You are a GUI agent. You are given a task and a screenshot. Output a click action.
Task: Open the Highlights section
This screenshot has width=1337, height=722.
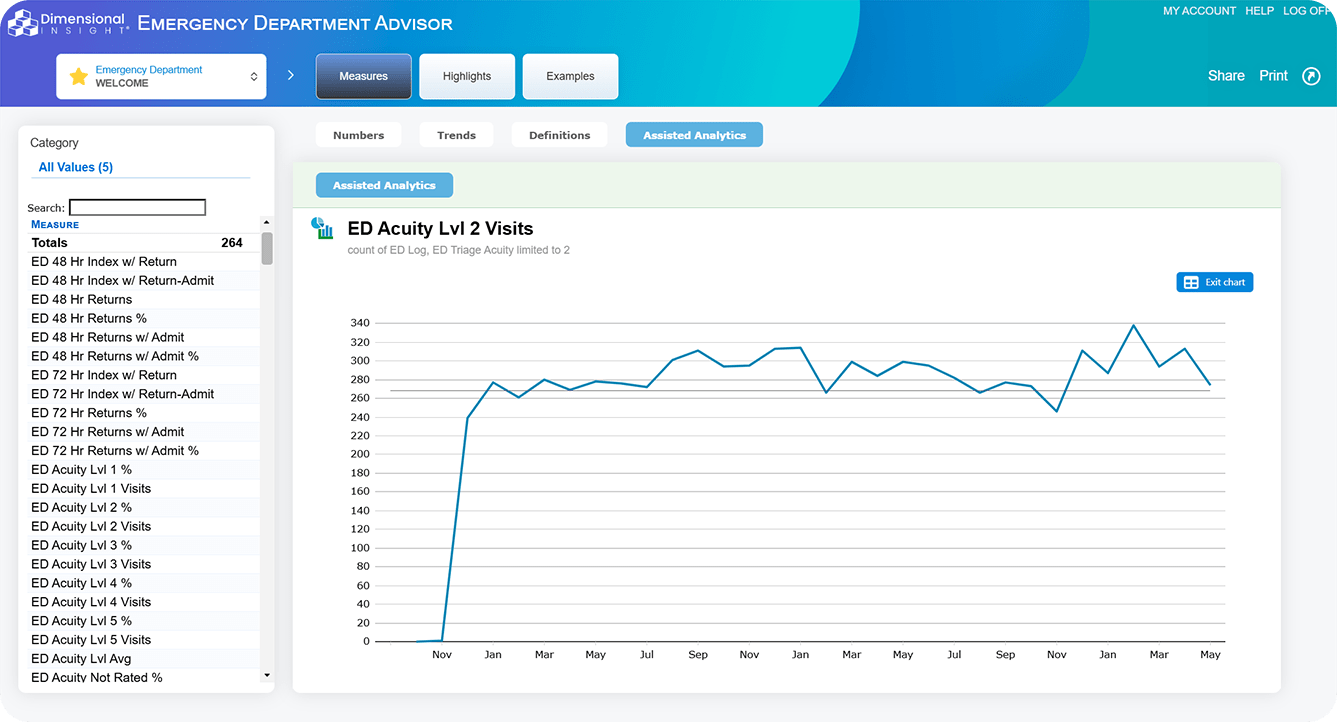(467, 77)
